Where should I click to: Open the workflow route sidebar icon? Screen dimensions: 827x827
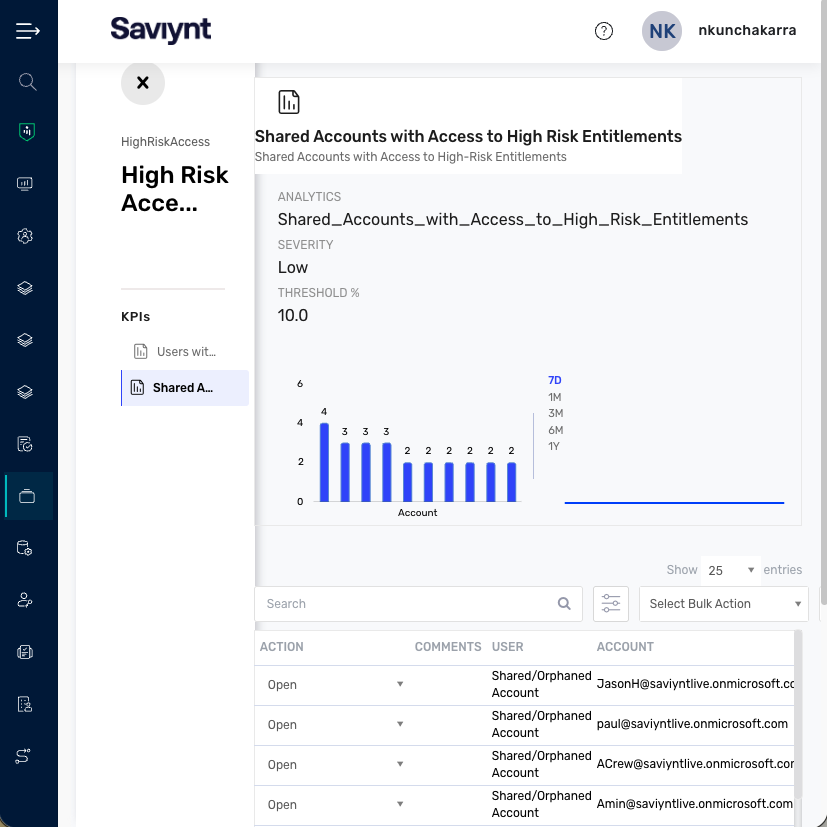click(x=23, y=756)
